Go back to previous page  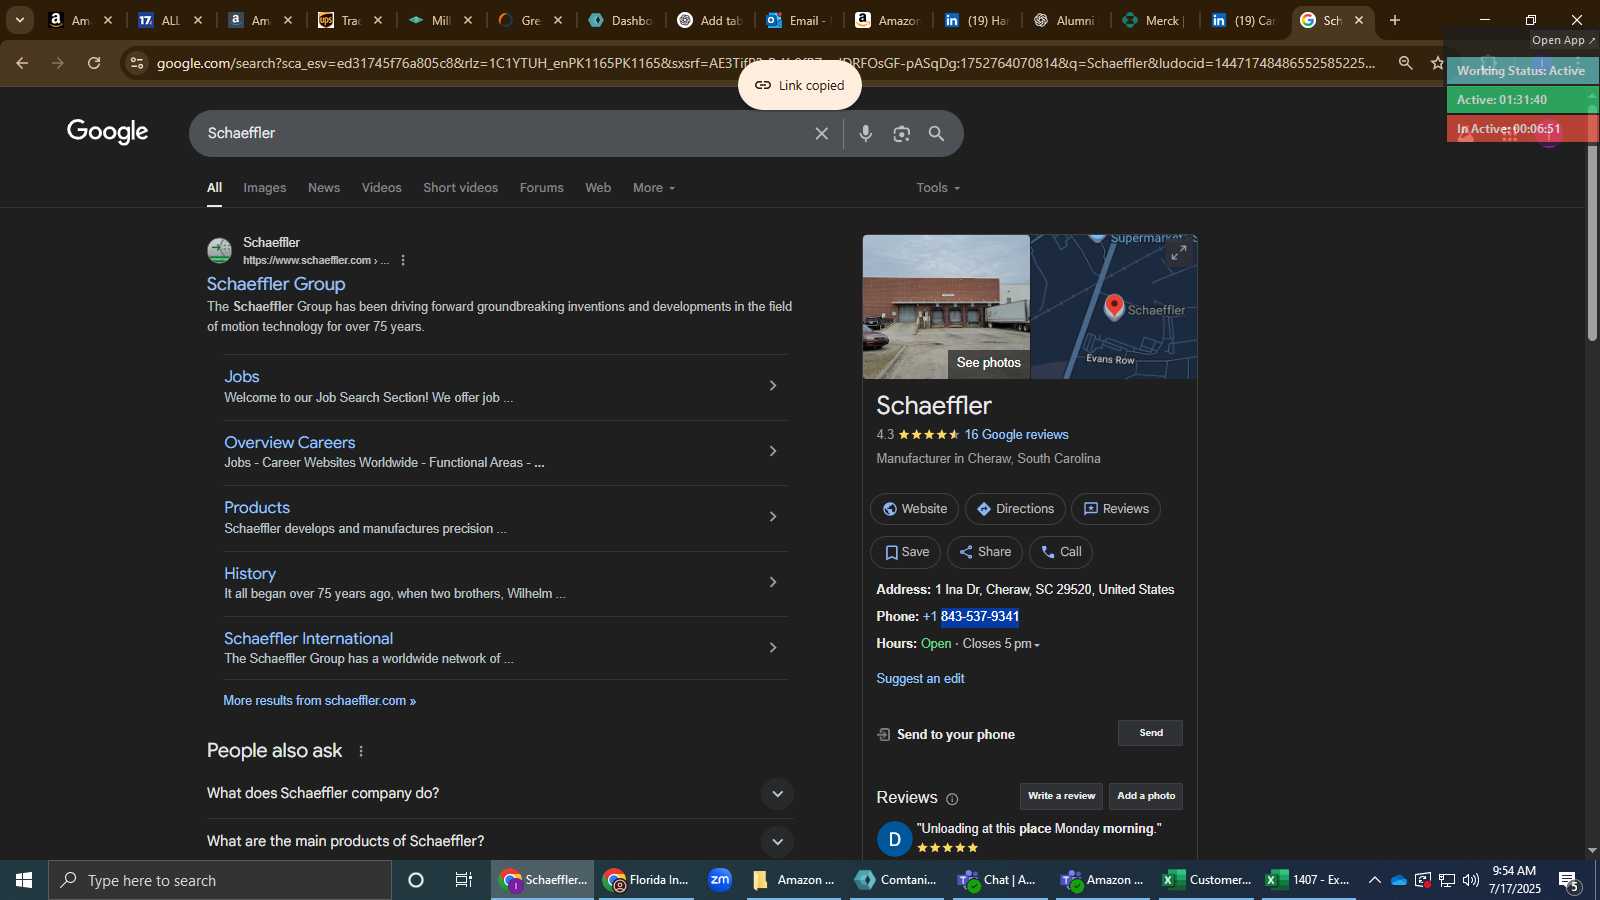pyautogui.click(x=22, y=63)
